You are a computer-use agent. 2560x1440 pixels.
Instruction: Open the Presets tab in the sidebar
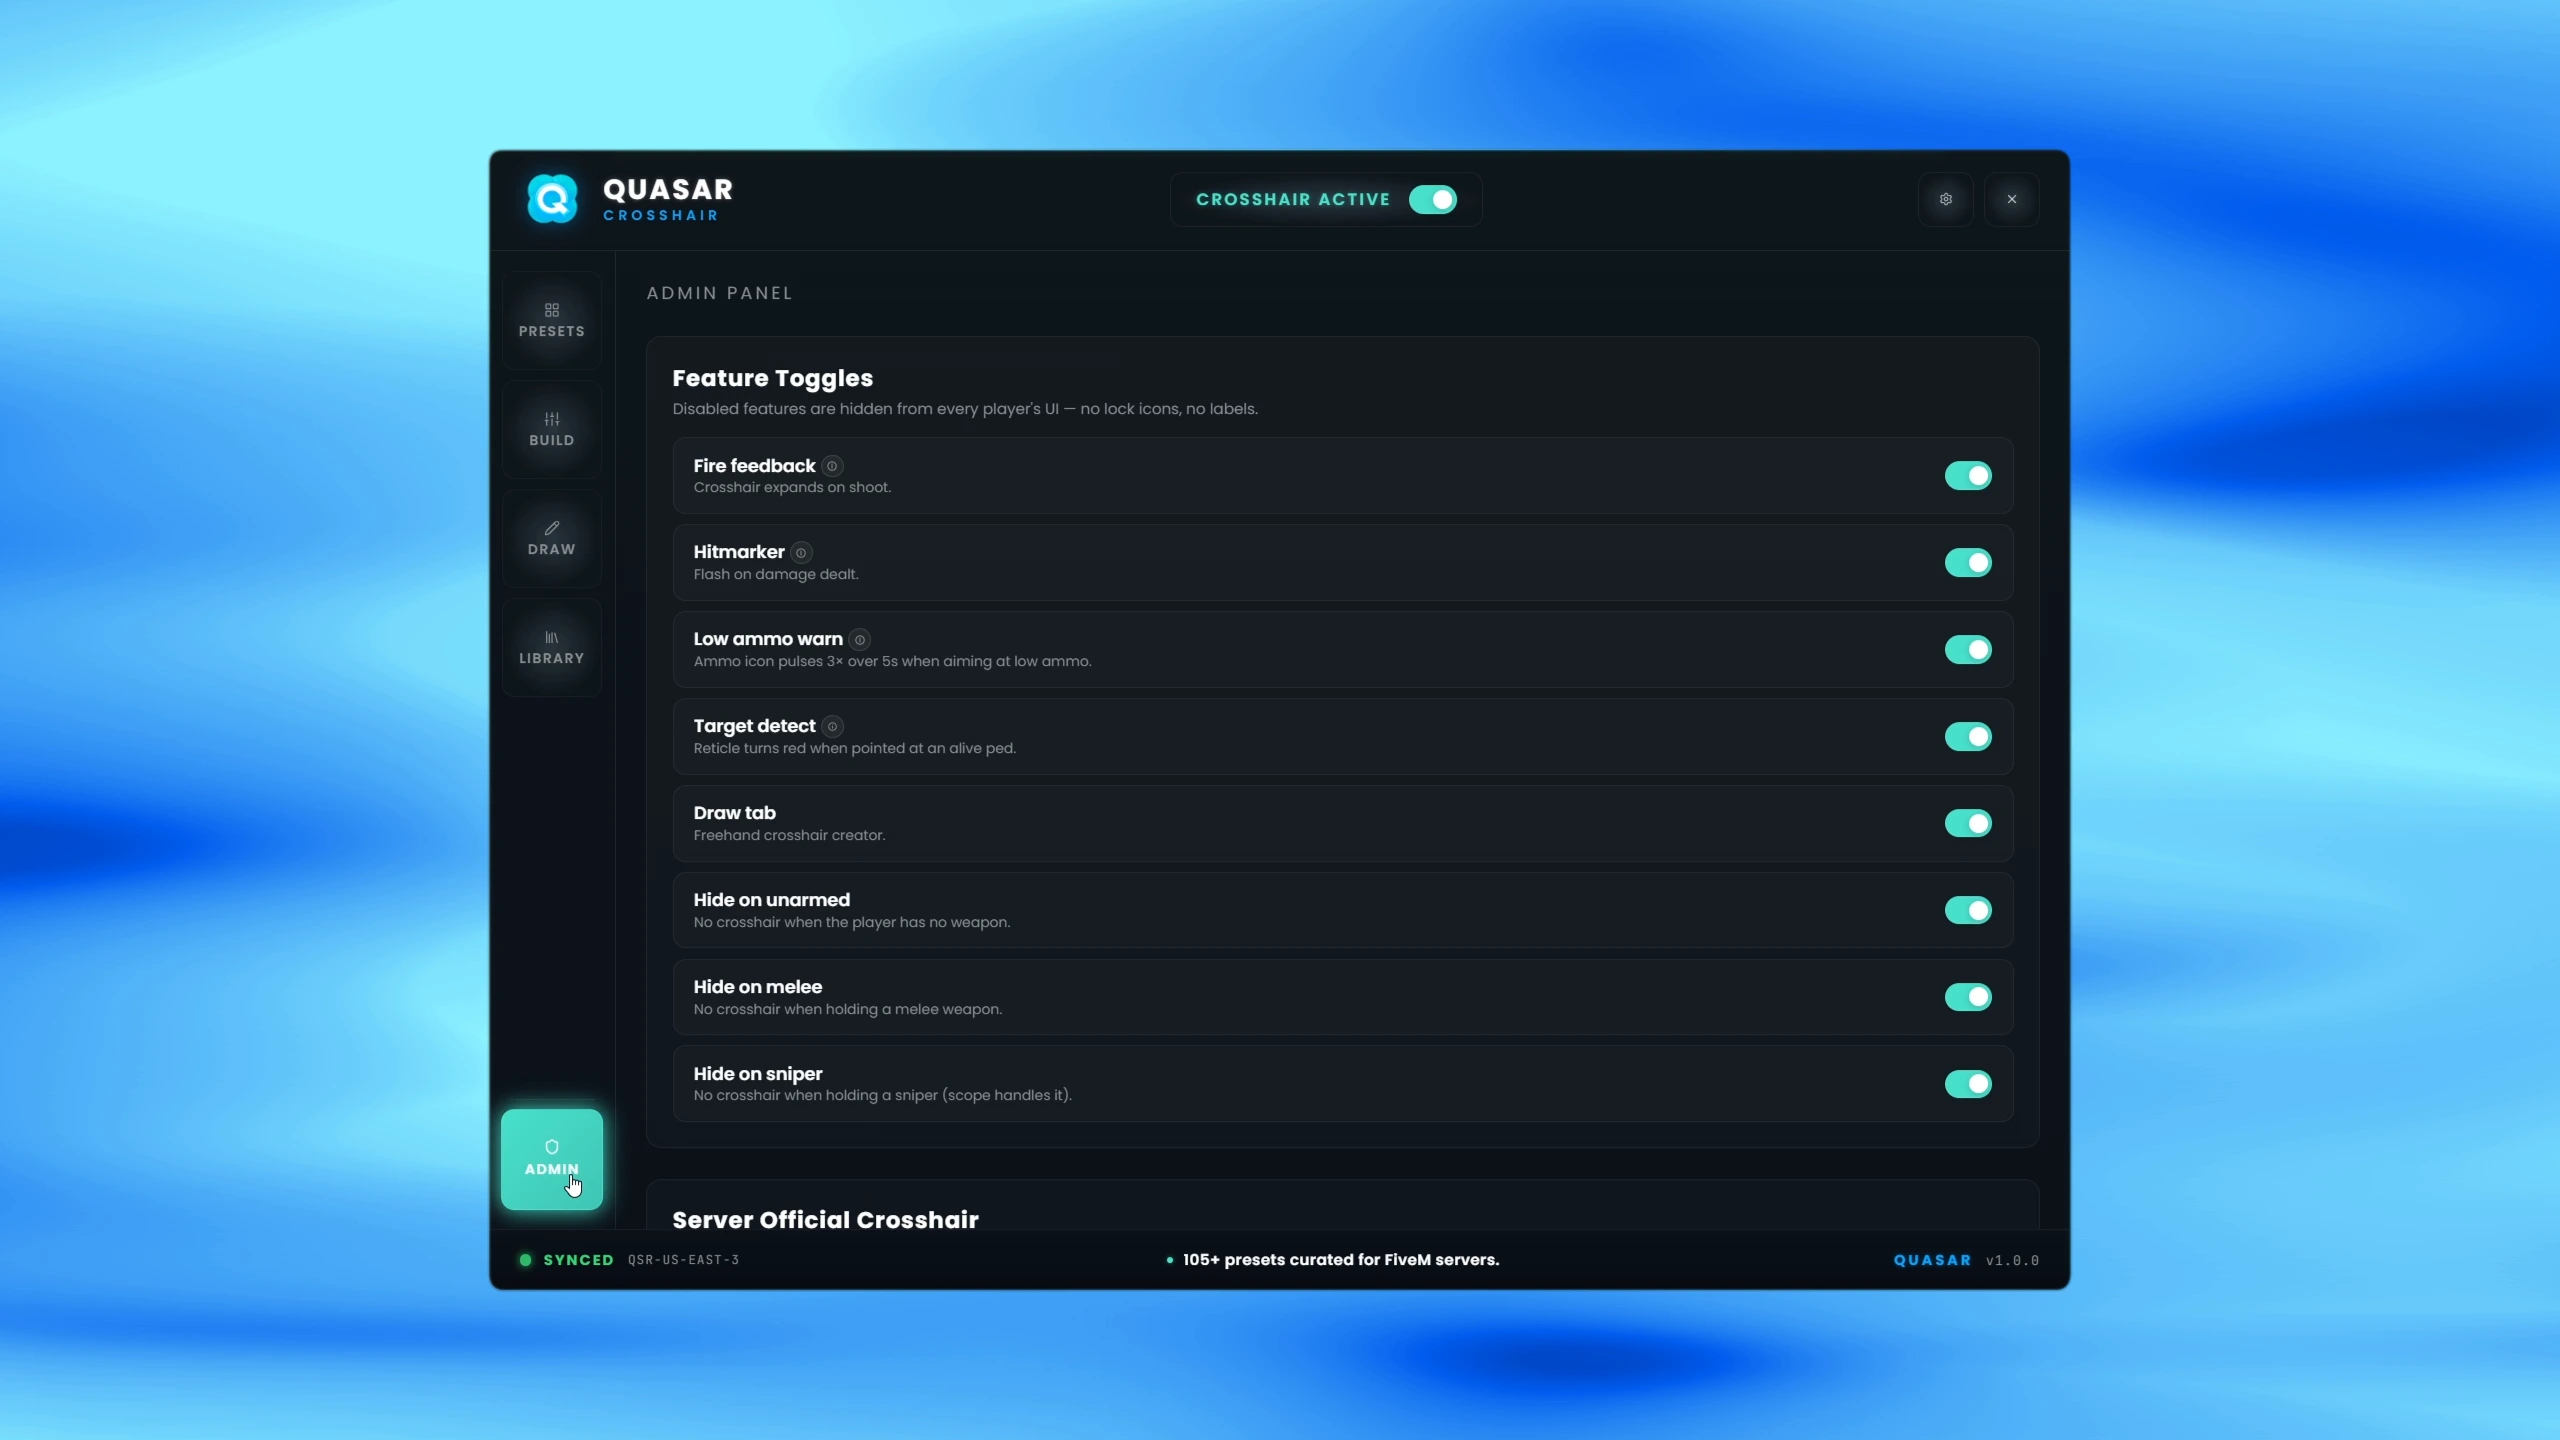coord(552,320)
